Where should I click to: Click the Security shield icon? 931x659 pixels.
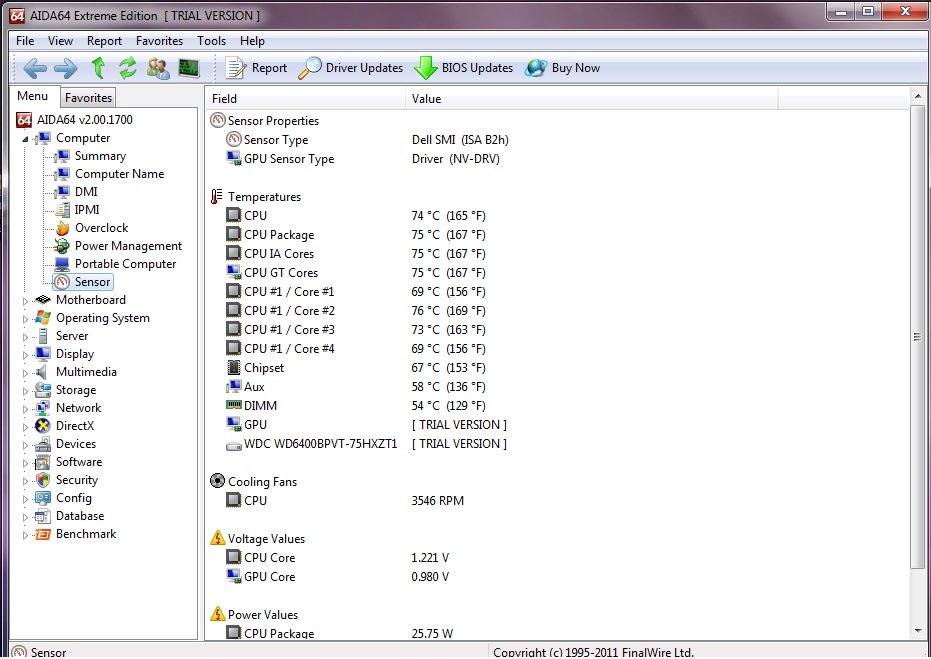click(43, 480)
